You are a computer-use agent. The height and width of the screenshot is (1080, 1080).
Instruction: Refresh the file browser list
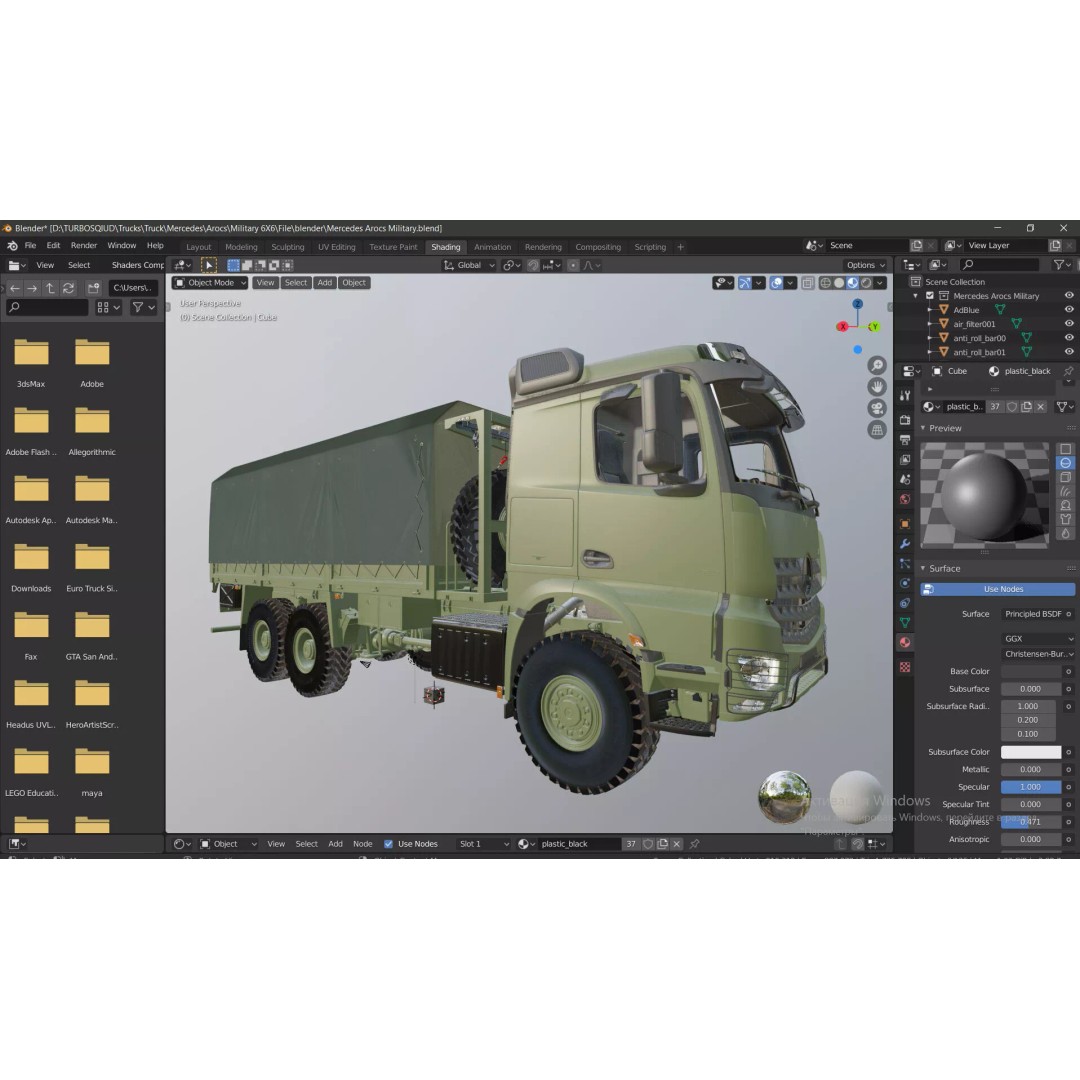(x=68, y=288)
